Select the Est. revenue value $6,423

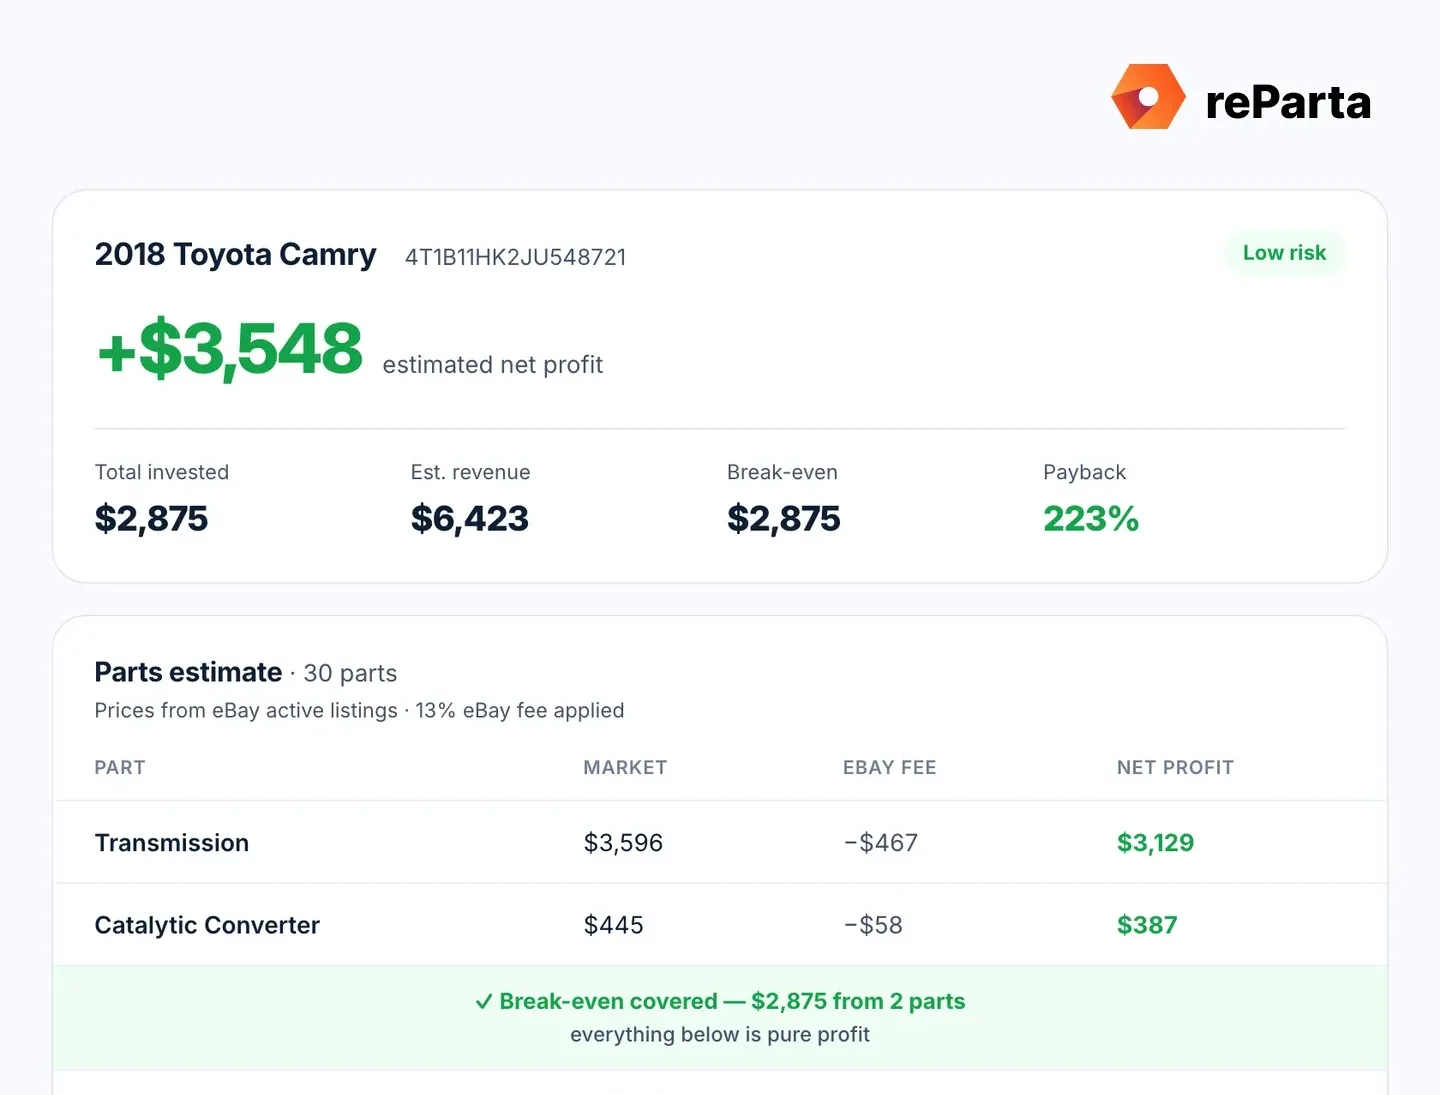click(x=469, y=518)
